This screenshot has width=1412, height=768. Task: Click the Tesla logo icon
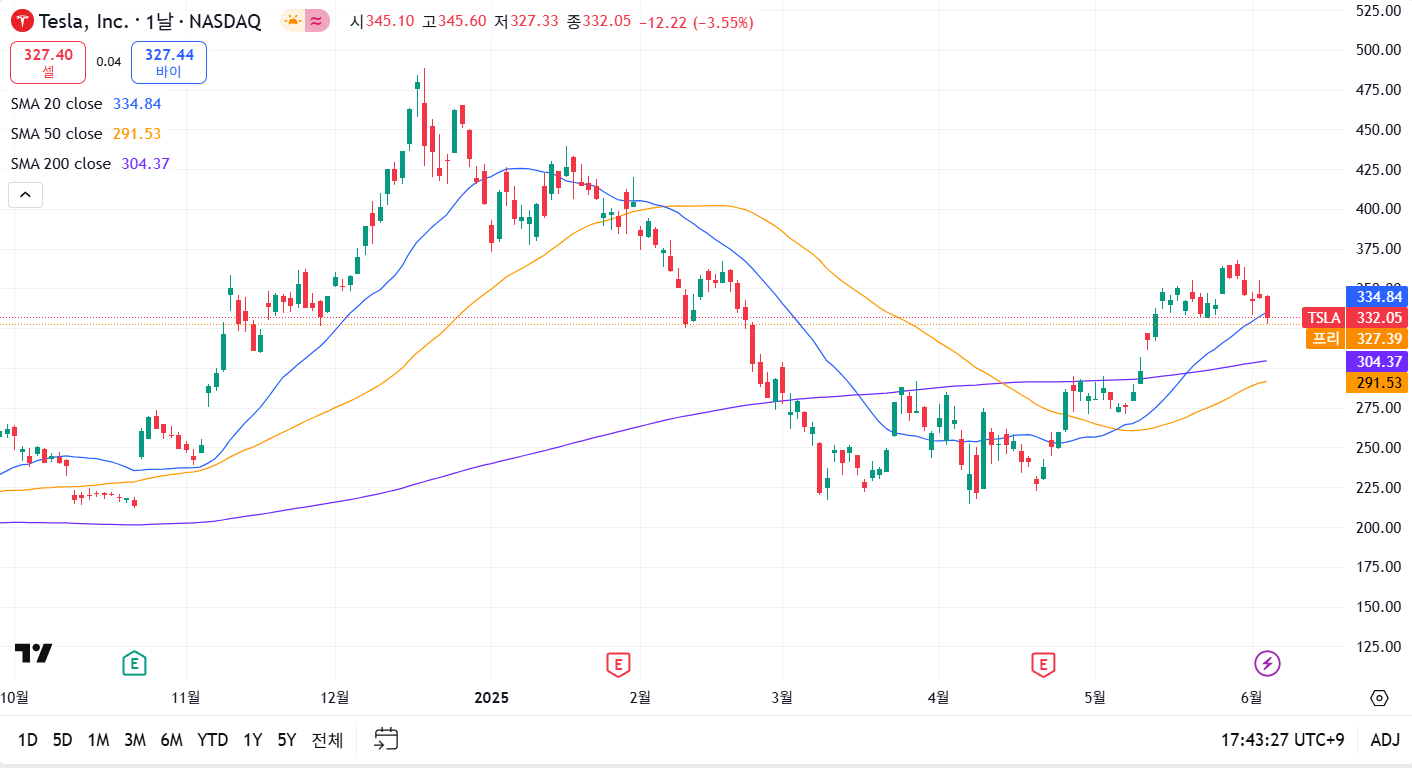[x=22, y=21]
